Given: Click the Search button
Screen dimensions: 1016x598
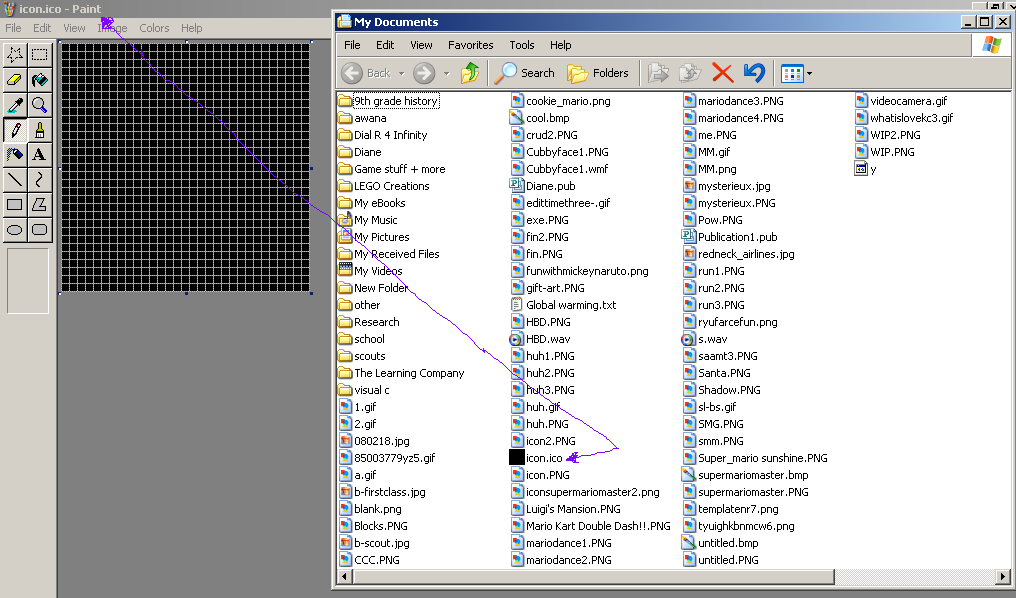Looking at the screenshot, I should 526,73.
